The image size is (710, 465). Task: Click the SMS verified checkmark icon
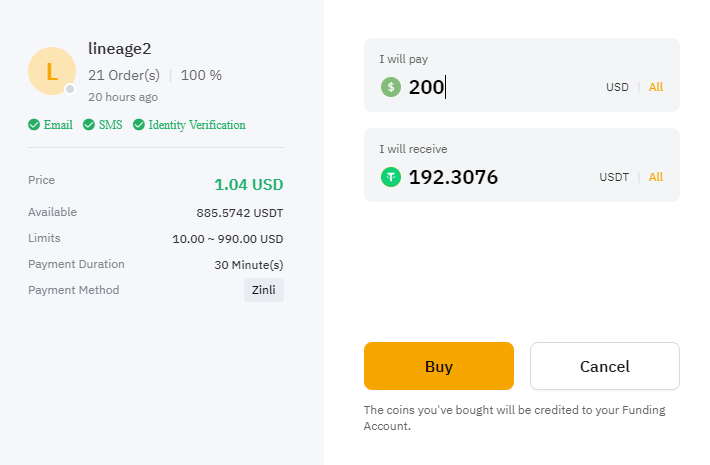[89, 125]
